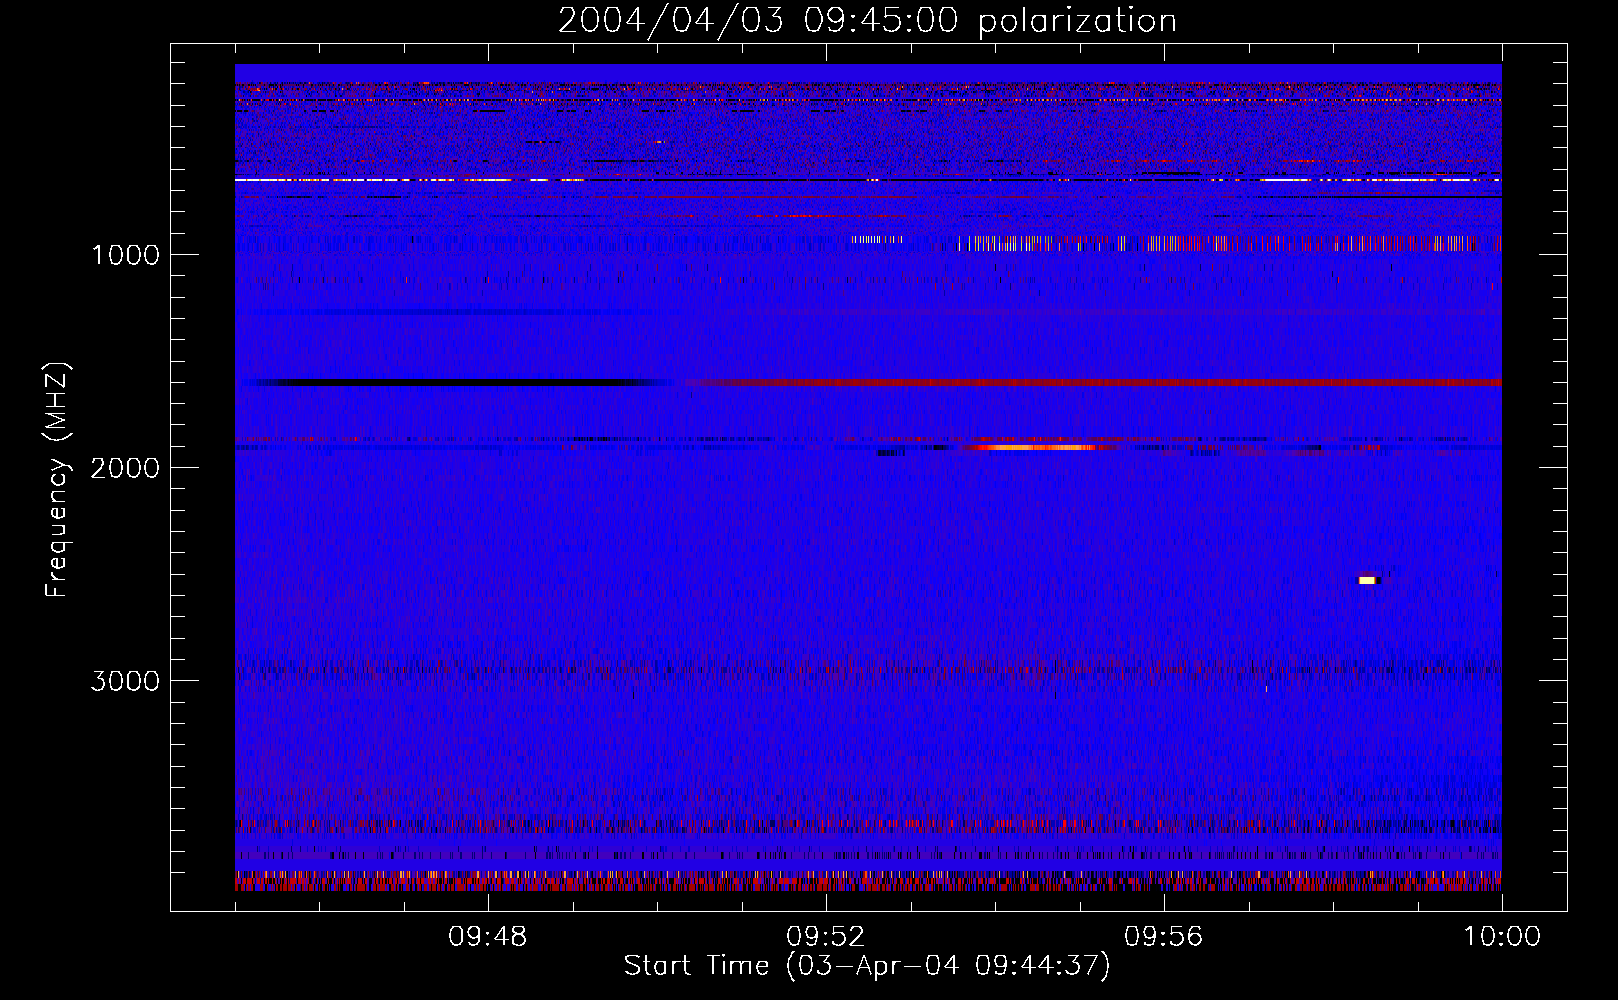Click the plot title '2004/04/03 09:45:00 polarization'
1618x1000 pixels.
pyautogui.click(x=867, y=20)
